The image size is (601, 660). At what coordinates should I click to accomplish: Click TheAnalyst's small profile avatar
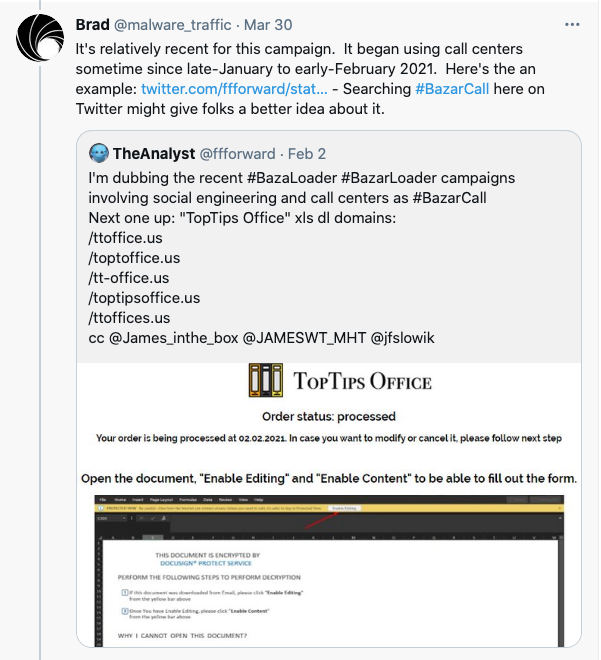point(98,153)
